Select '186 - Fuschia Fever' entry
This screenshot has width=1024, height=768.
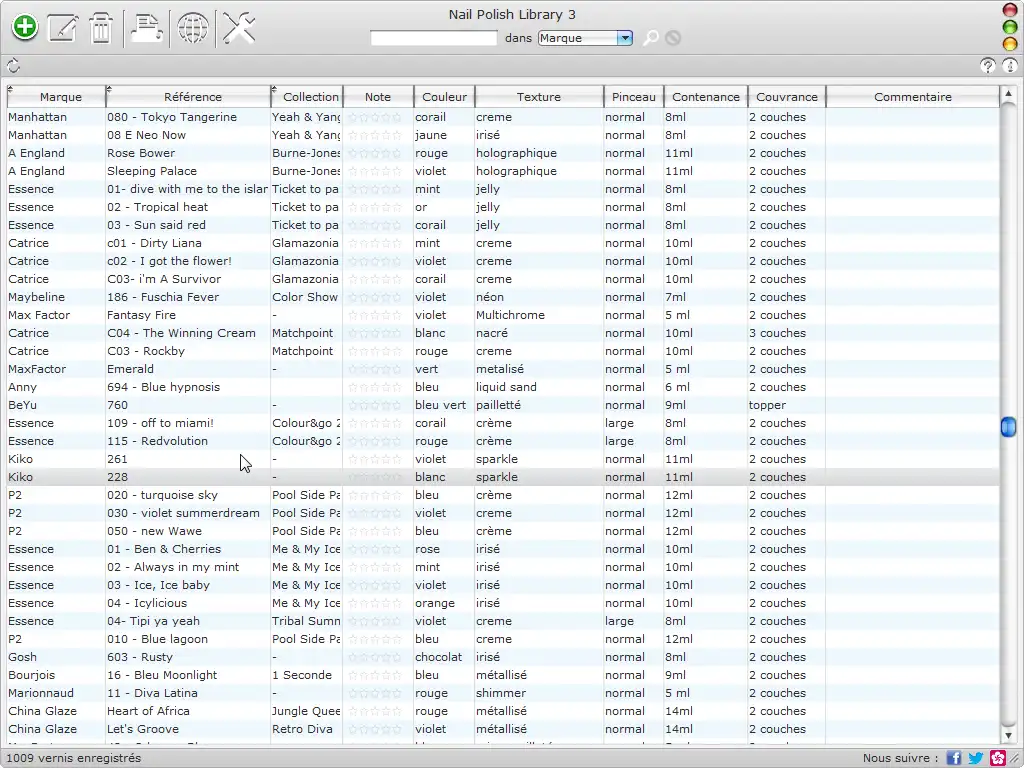(x=163, y=297)
